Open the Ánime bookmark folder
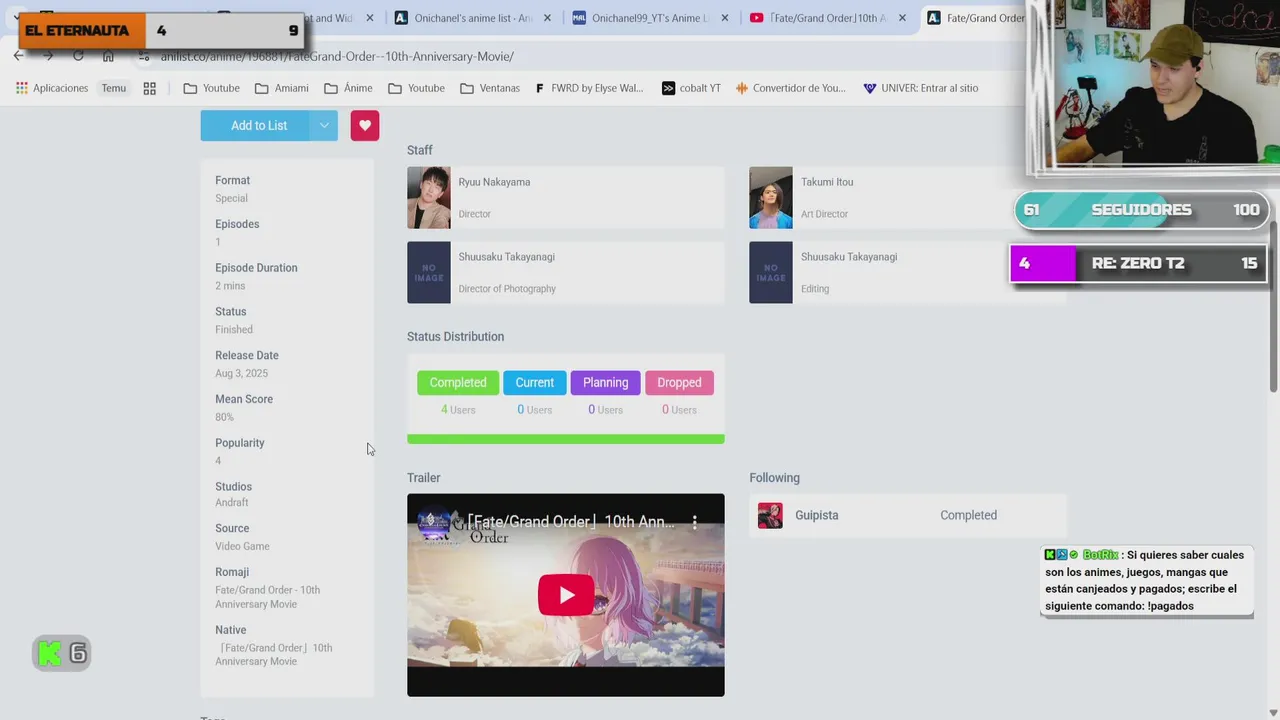This screenshot has width=1280, height=720. tap(348, 88)
